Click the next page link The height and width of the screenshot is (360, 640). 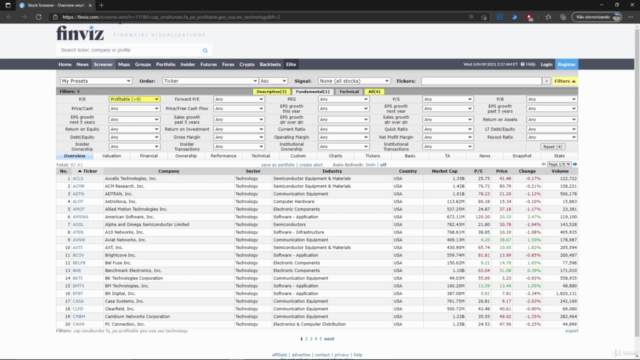tap(329, 339)
